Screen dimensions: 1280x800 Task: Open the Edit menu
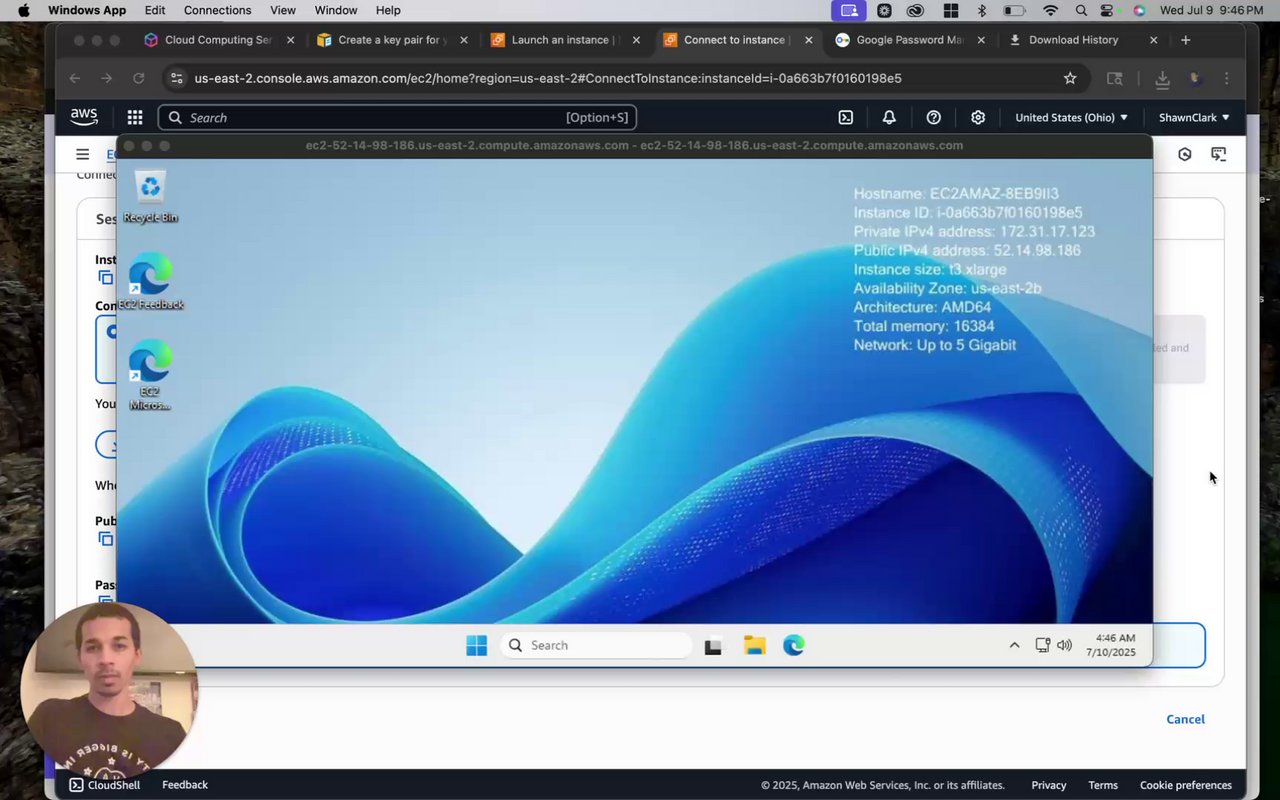tap(155, 10)
